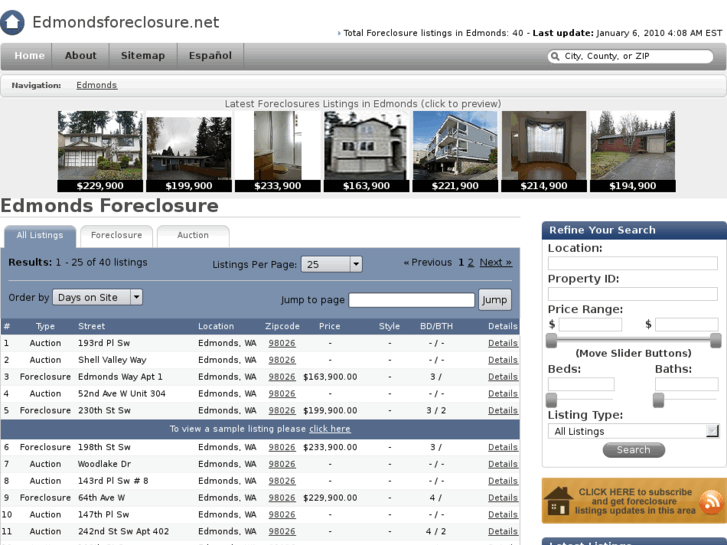
Task: Preview the $229,900 listing thumbnail
Action: [100, 151]
